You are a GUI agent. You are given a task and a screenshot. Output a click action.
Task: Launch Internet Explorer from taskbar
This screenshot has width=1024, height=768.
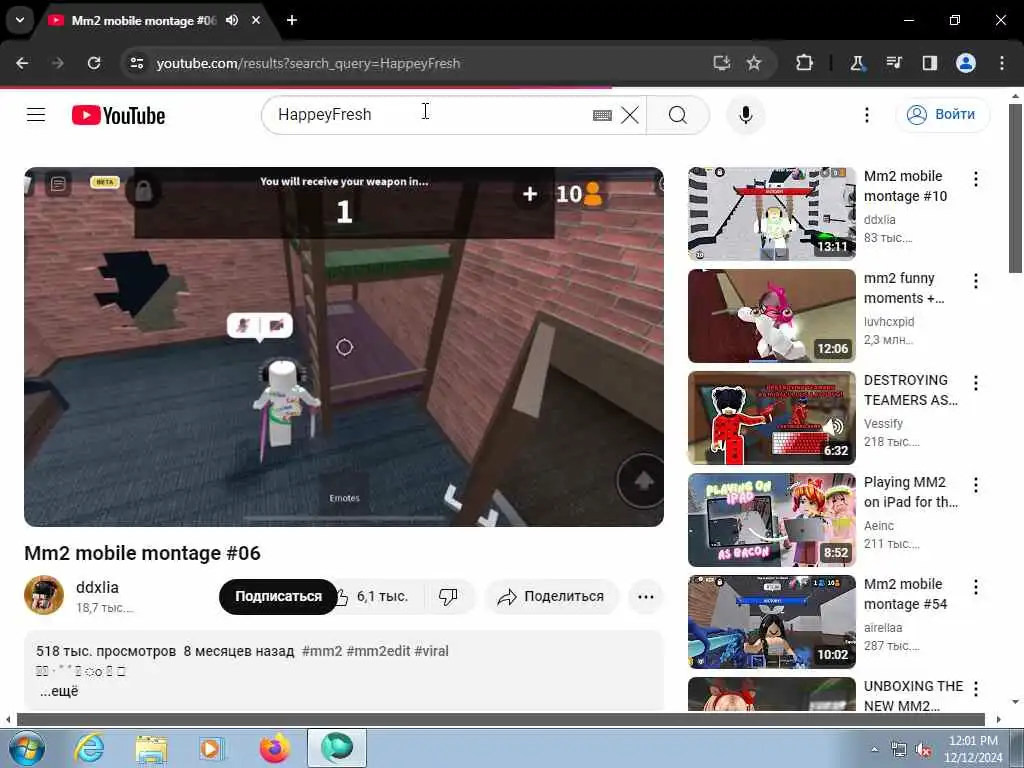tap(89, 748)
